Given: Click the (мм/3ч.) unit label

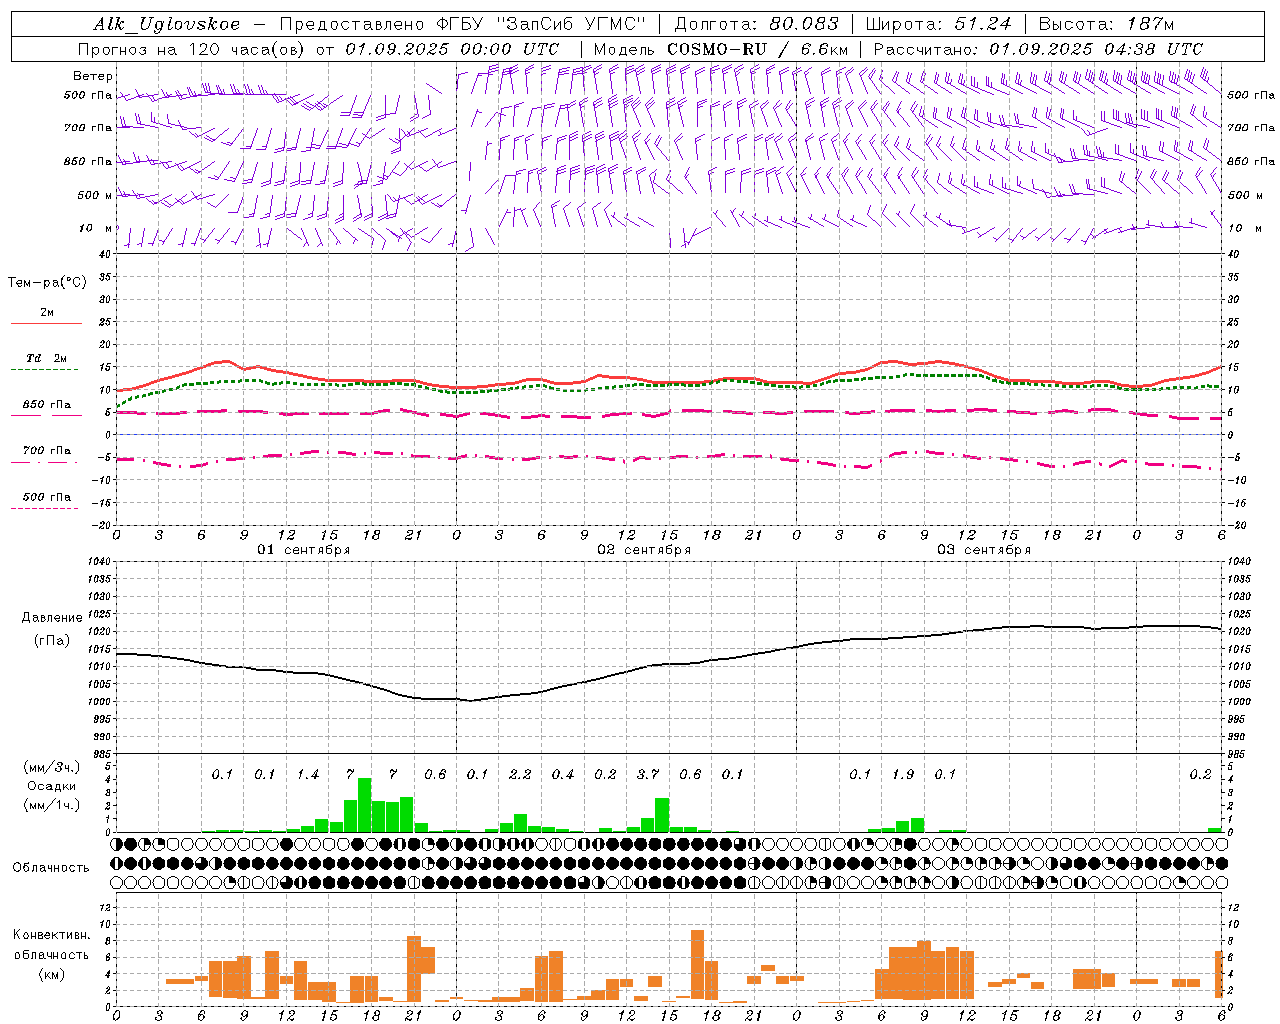Looking at the screenshot, I should coord(52,767).
